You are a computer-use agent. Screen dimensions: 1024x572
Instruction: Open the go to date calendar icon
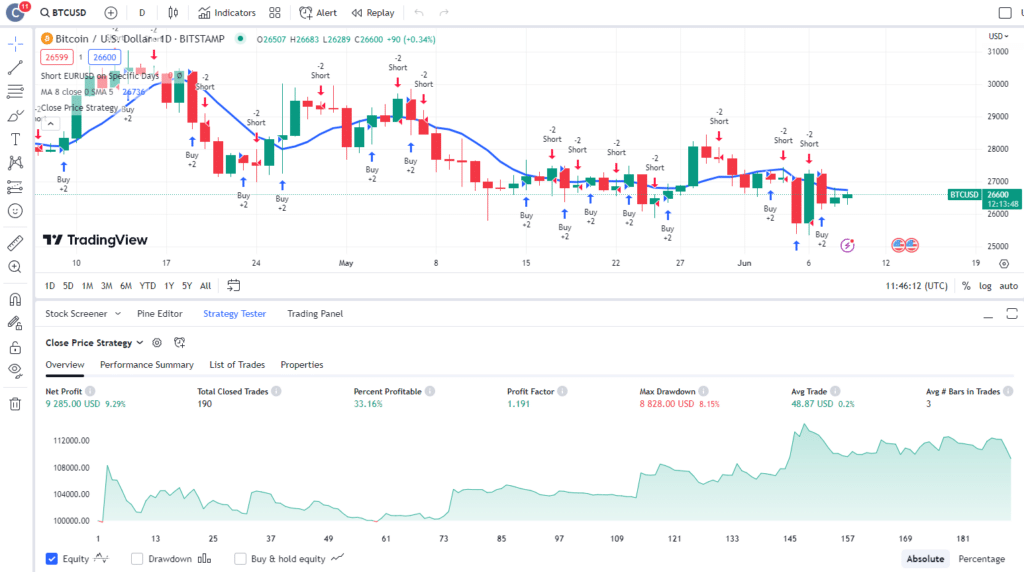pyautogui.click(x=233, y=285)
